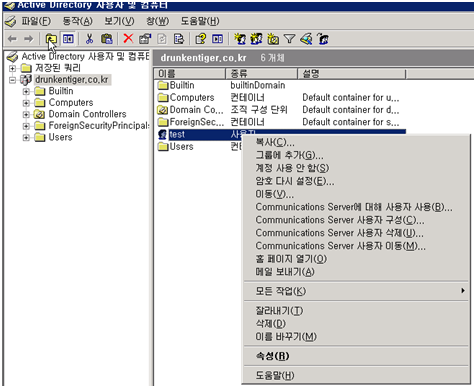Open the 모든 작업(K) submenu arrow
The height and width of the screenshot is (388, 476).
point(463,291)
